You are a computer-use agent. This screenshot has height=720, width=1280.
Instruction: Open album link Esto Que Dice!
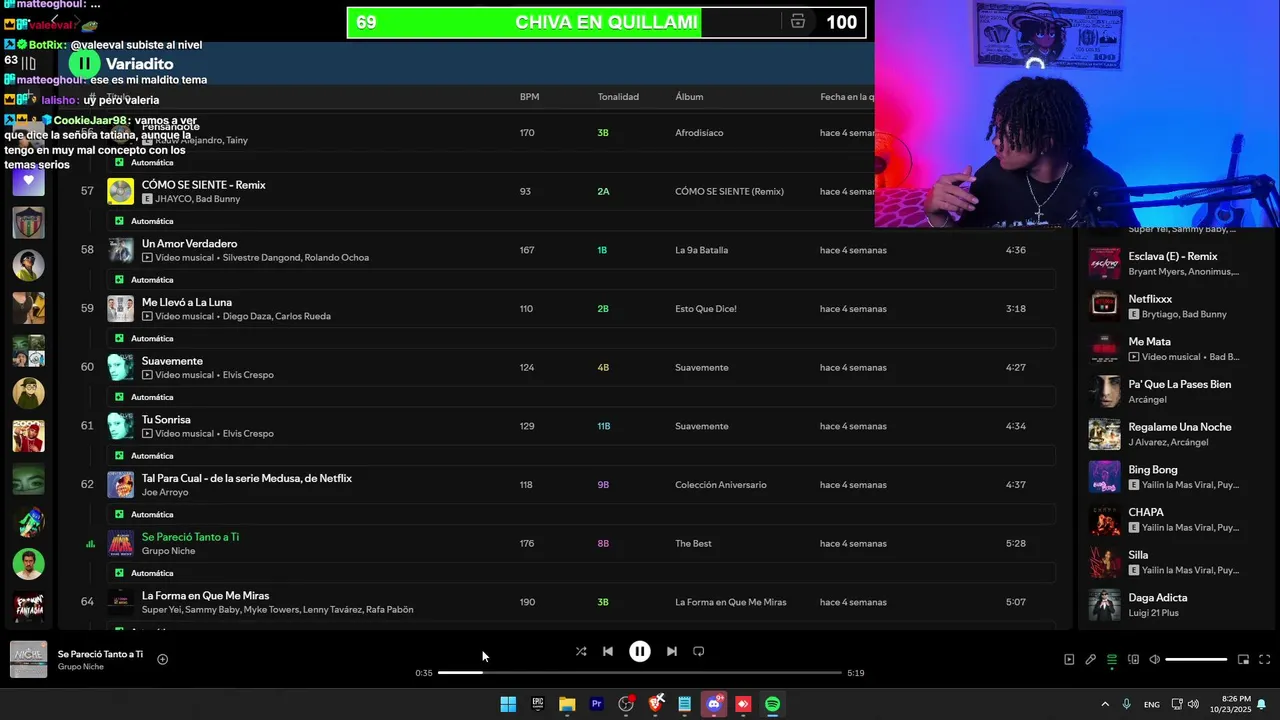706,309
